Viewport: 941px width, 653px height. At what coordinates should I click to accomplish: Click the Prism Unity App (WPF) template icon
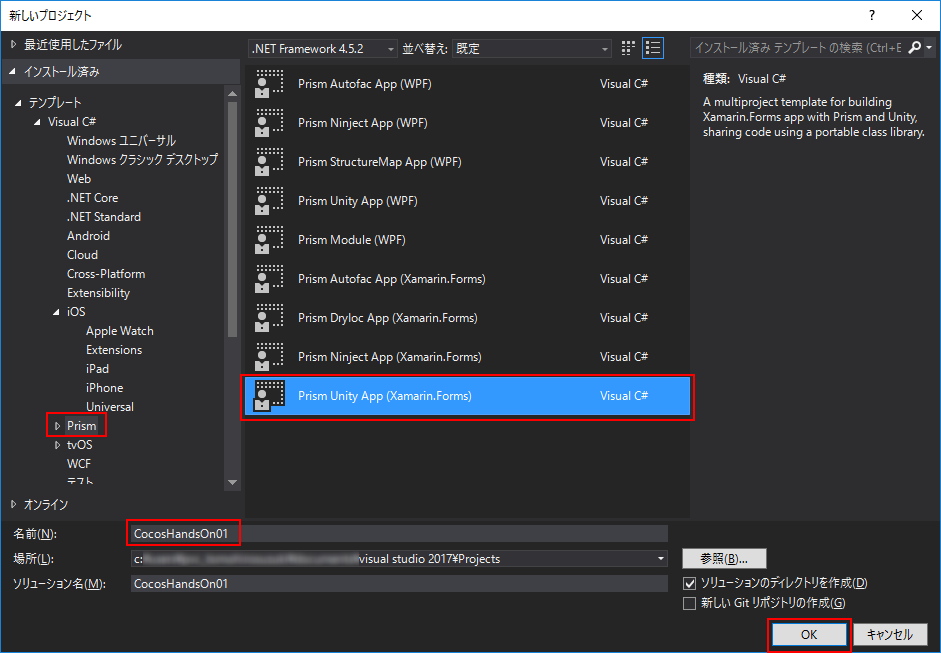pyautogui.click(x=269, y=201)
